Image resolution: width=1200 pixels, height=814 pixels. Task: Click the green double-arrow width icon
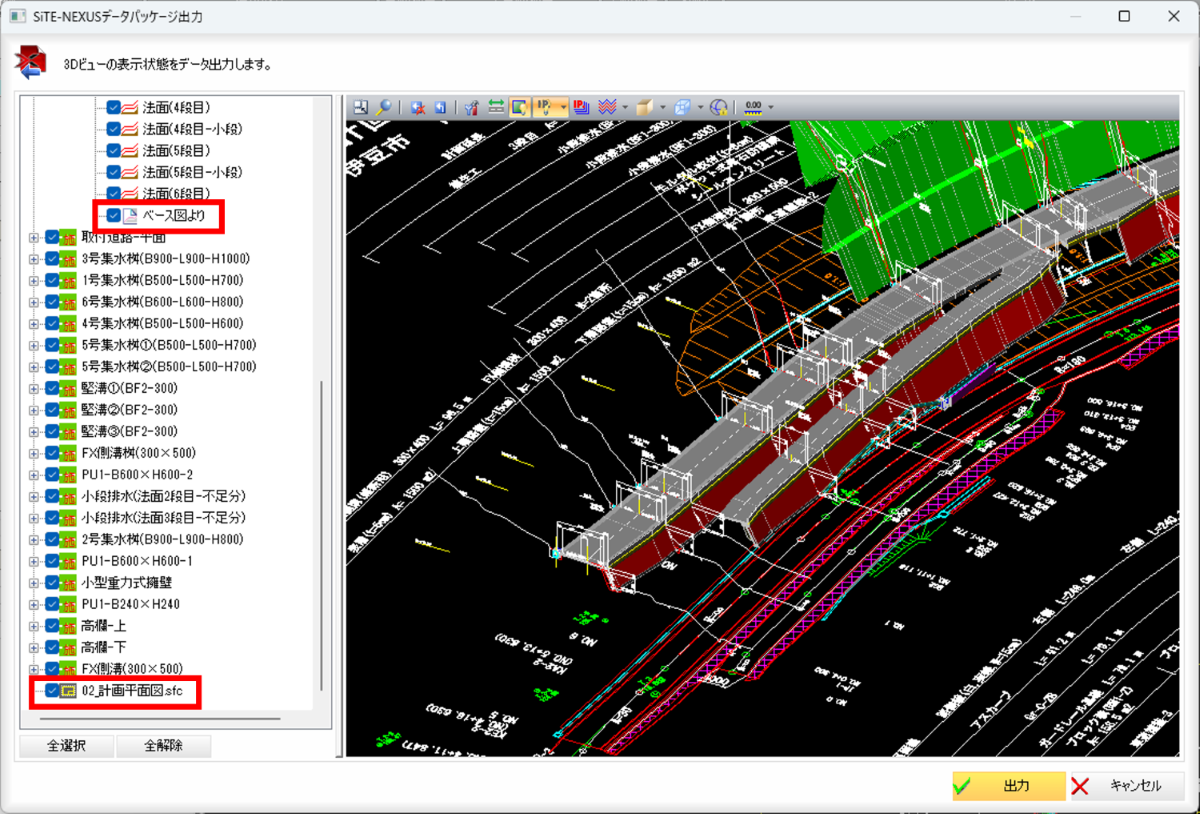point(496,107)
